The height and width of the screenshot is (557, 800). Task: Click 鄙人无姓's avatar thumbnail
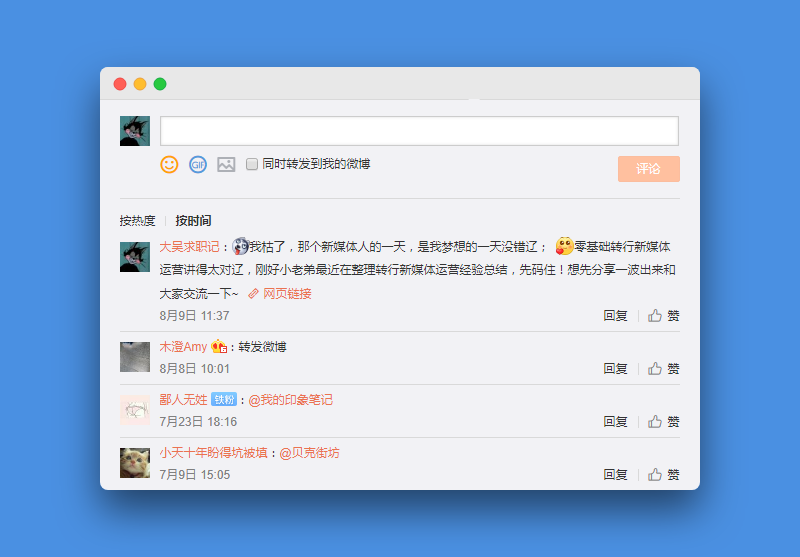click(135, 410)
